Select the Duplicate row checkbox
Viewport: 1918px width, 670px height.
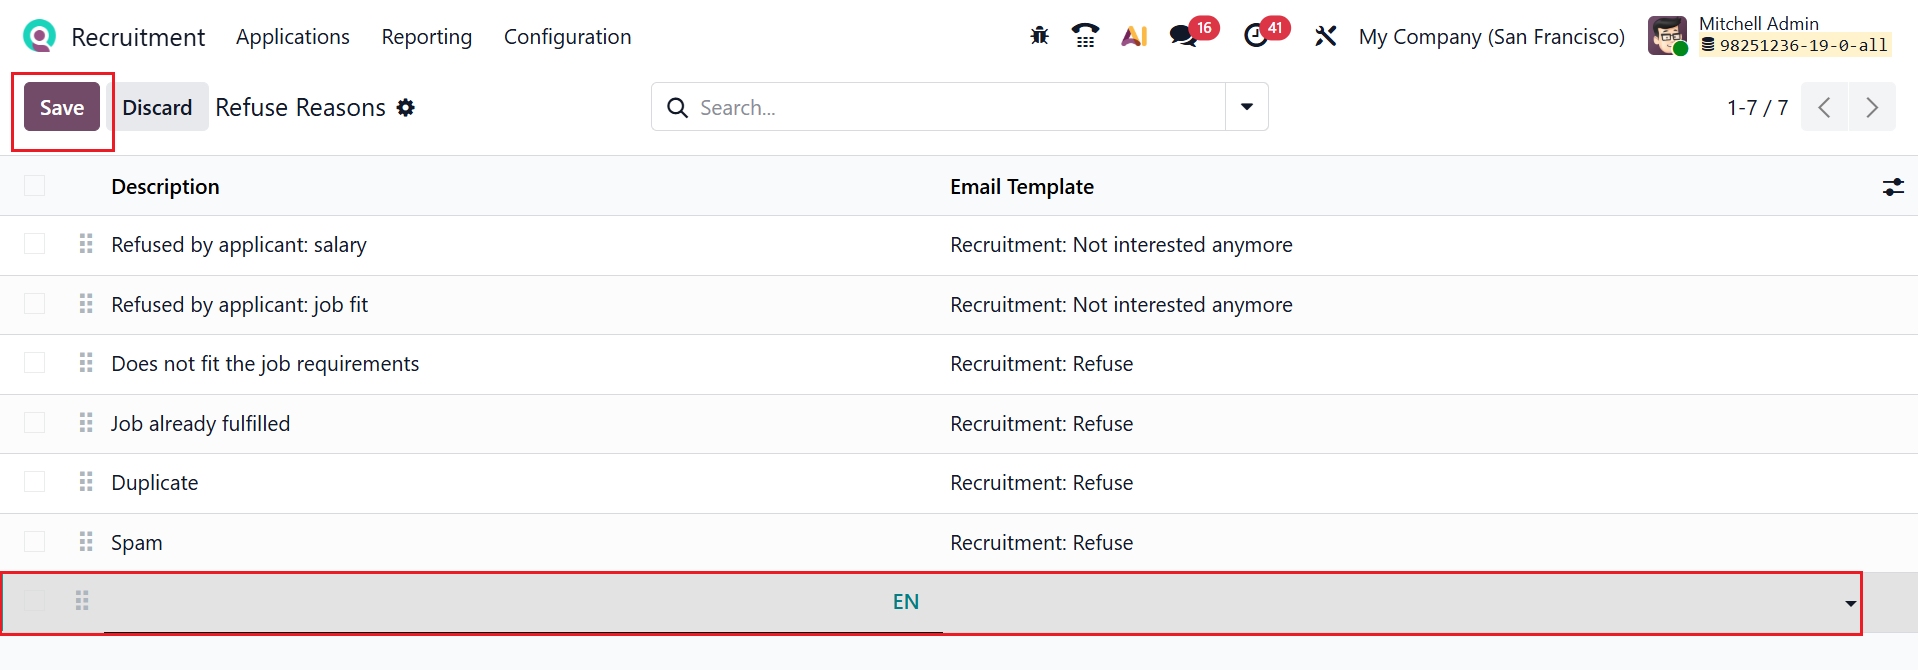(35, 482)
